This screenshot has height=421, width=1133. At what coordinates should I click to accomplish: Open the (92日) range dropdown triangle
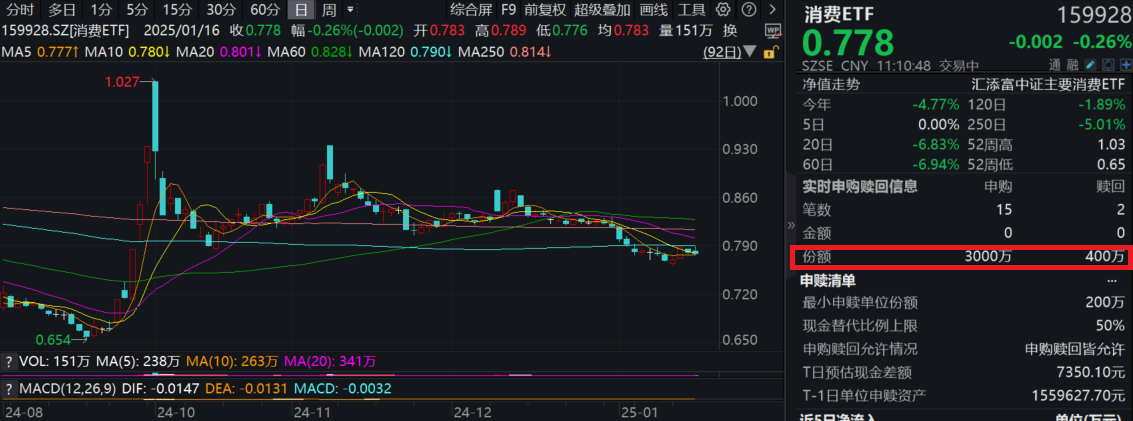(x=751, y=53)
